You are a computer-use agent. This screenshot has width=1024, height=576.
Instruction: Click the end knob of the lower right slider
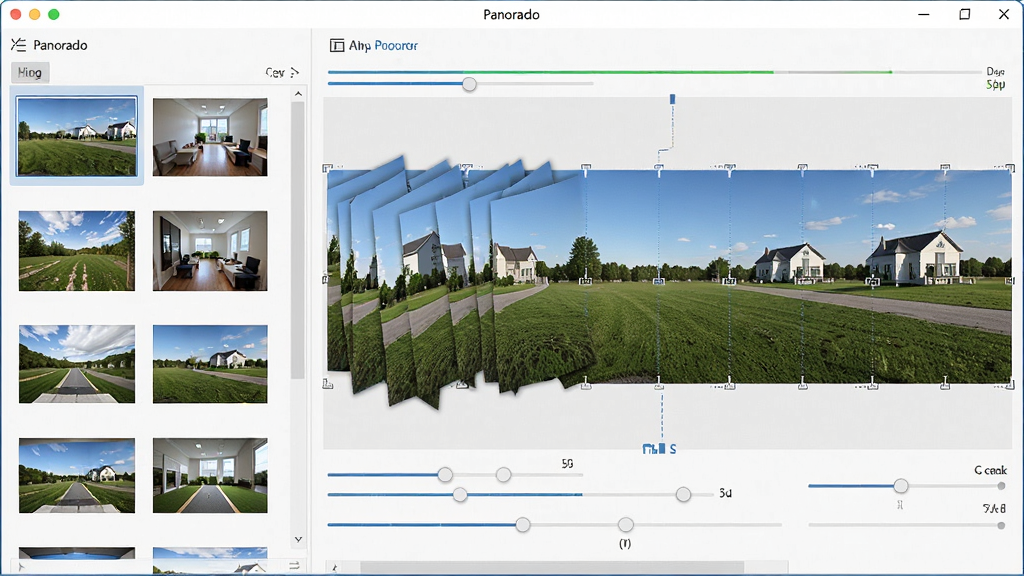click(x=1001, y=525)
